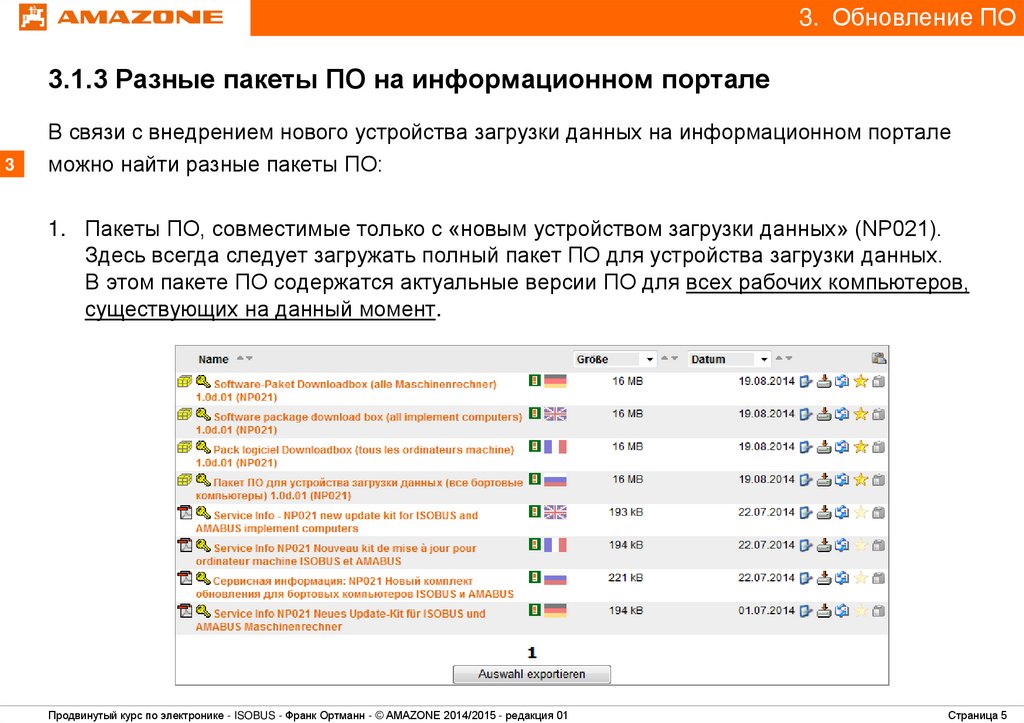Click the 221 kB size value
The image size is (1024, 723).
[x=626, y=577]
